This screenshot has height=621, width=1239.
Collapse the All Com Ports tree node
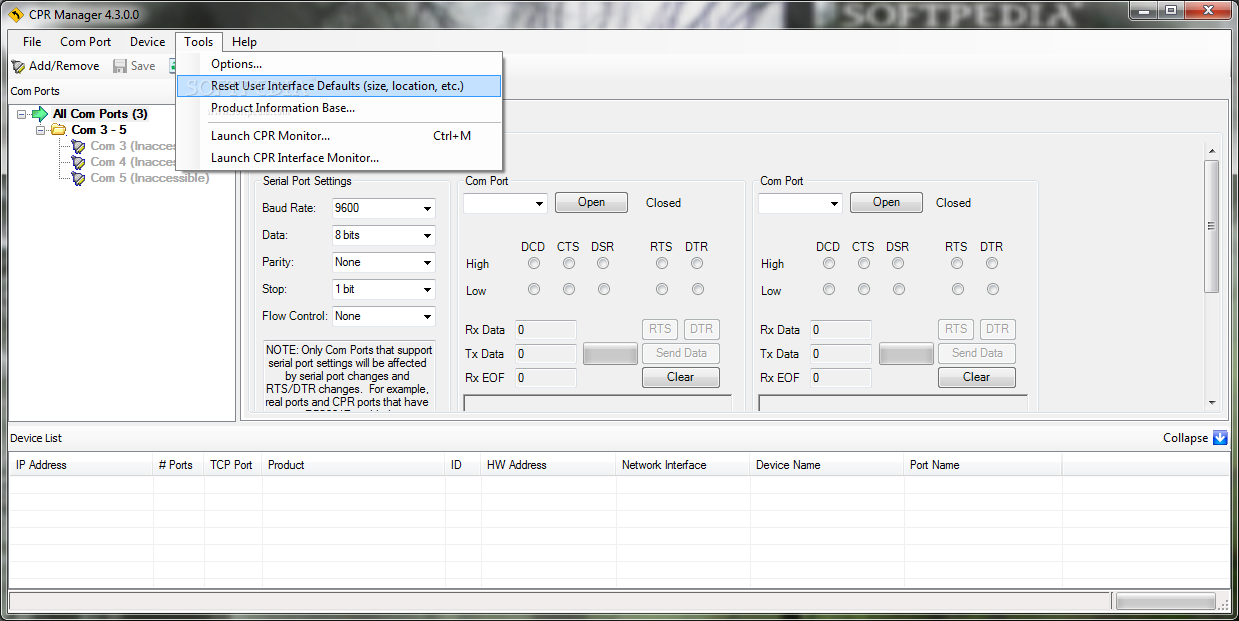[22, 114]
